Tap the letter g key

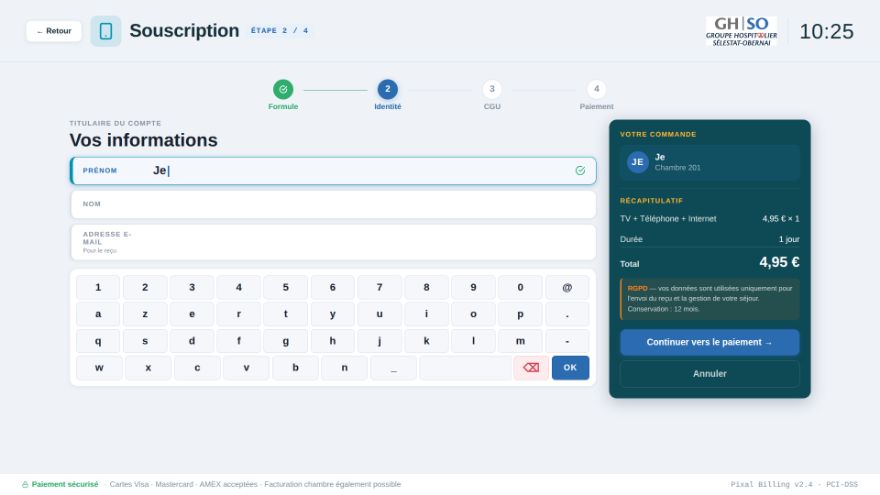(286, 341)
